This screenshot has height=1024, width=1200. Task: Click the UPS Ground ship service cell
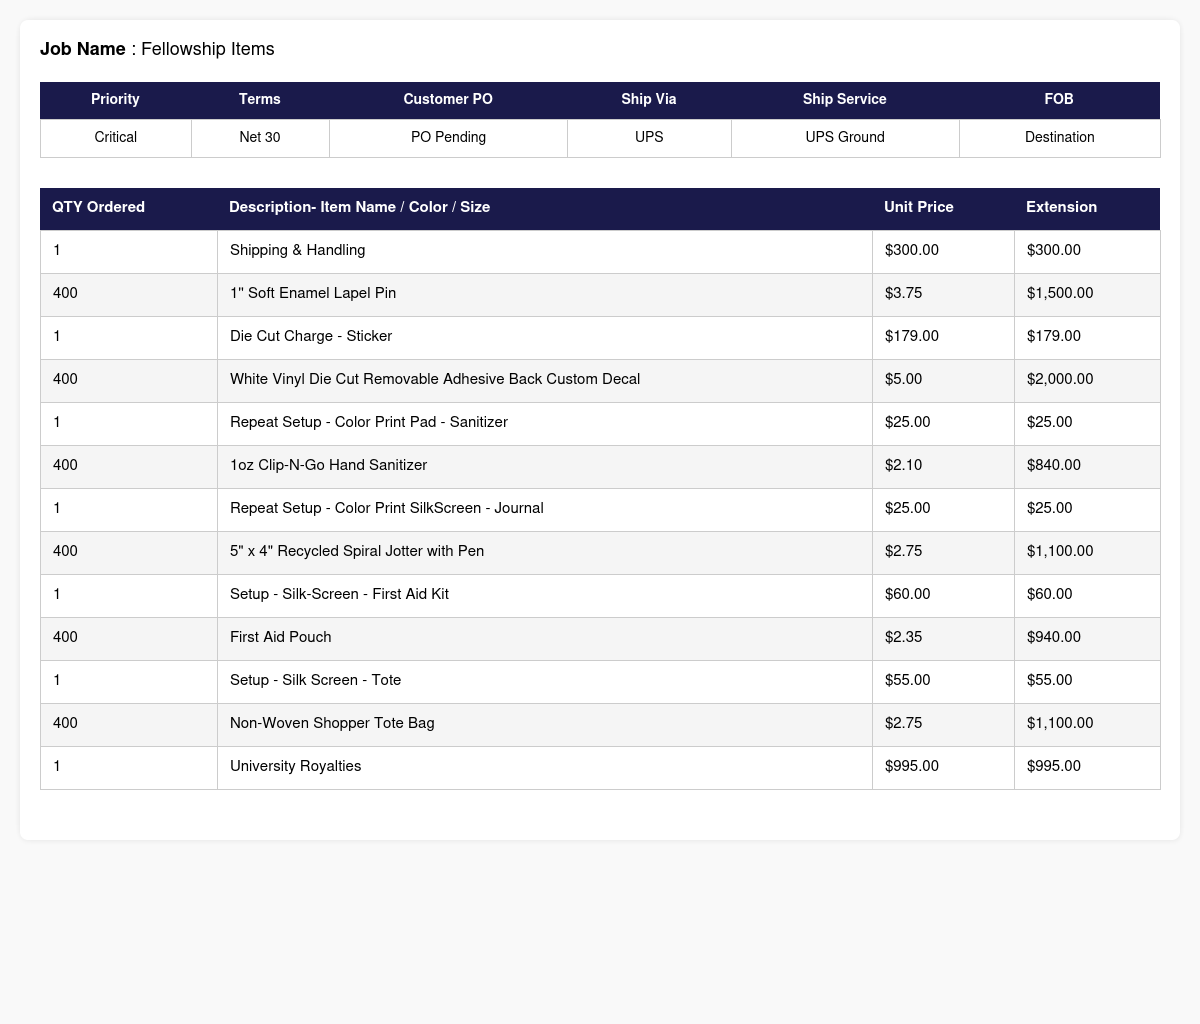[x=845, y=137]
